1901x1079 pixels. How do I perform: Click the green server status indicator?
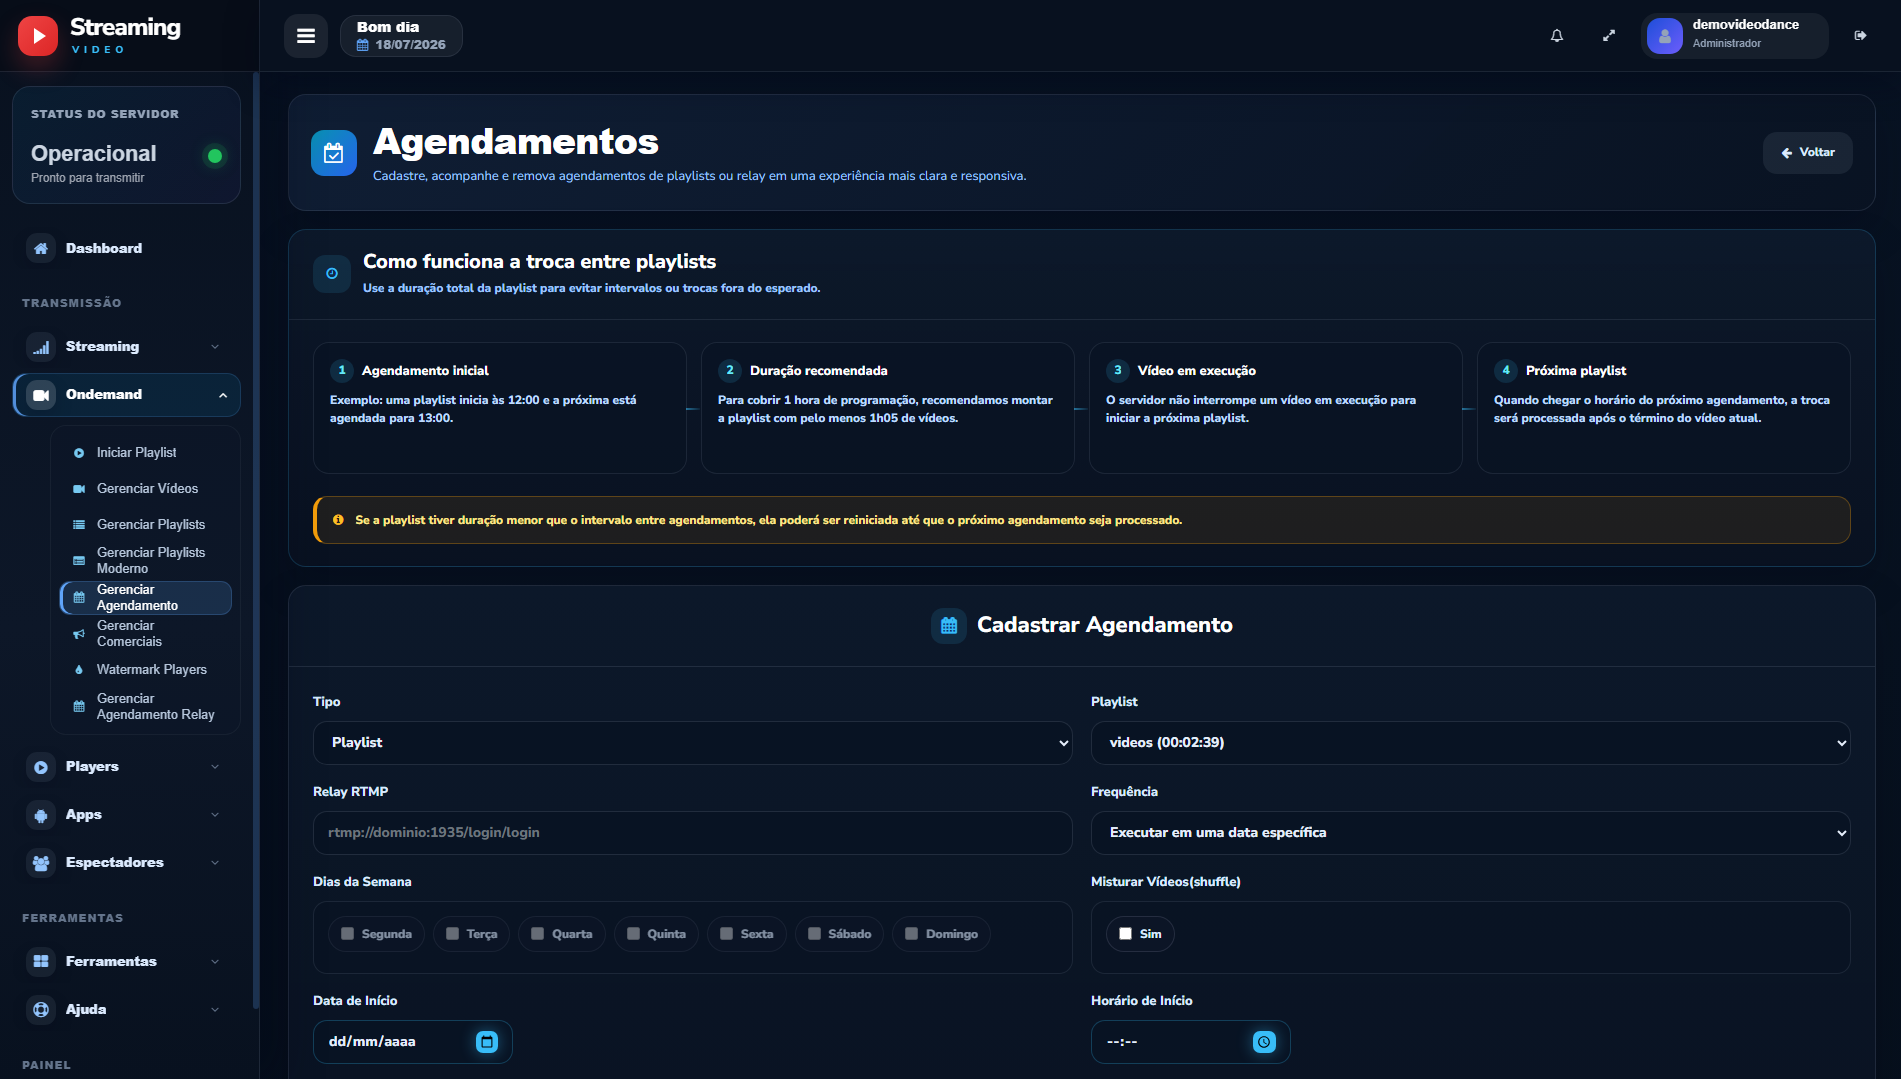click(214, 156)
